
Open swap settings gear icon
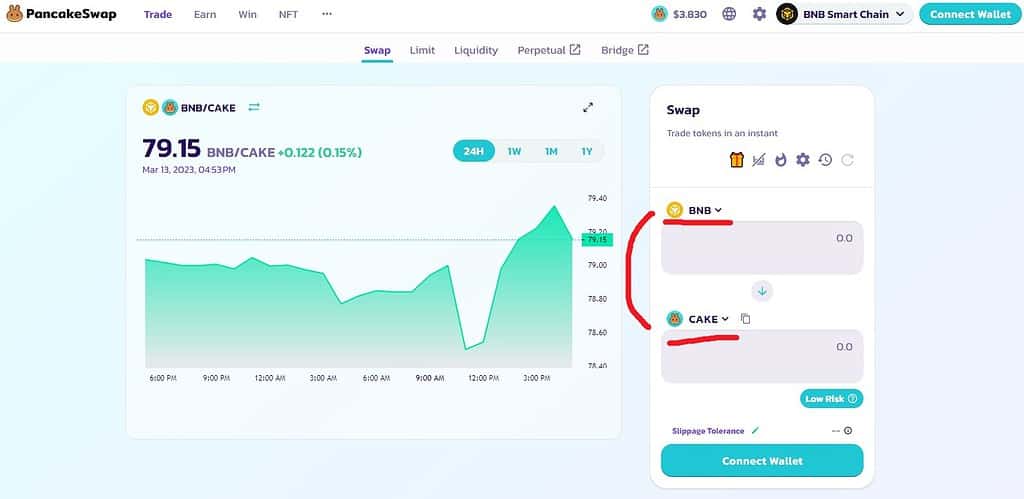[803, 160]
